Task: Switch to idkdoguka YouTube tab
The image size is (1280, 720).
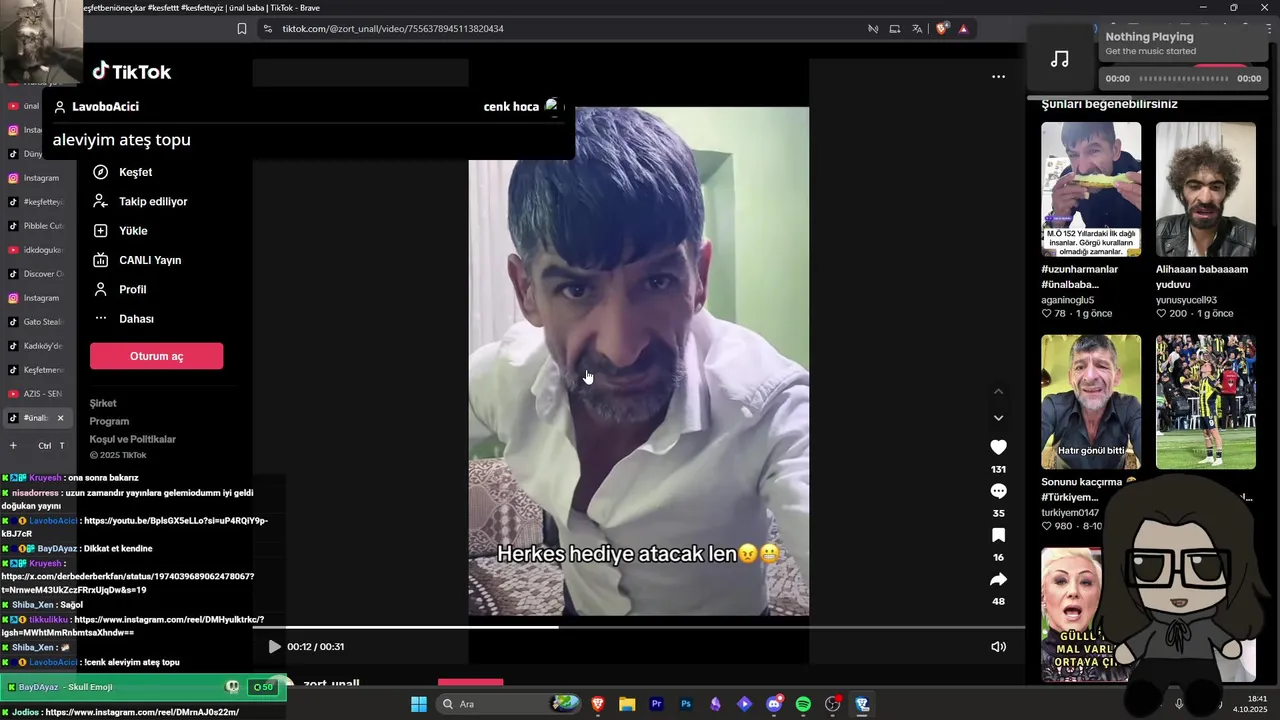Action: click(36, 250)
